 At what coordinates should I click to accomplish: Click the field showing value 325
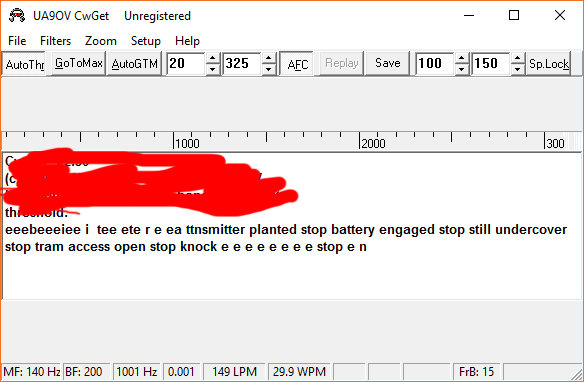tap(241, 64)
